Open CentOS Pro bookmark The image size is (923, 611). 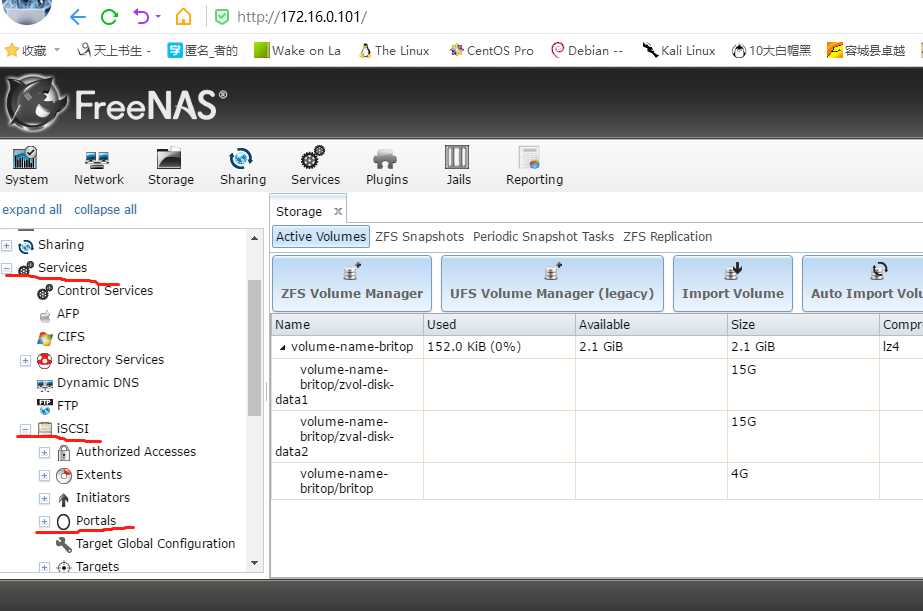[x=492, y=51]
